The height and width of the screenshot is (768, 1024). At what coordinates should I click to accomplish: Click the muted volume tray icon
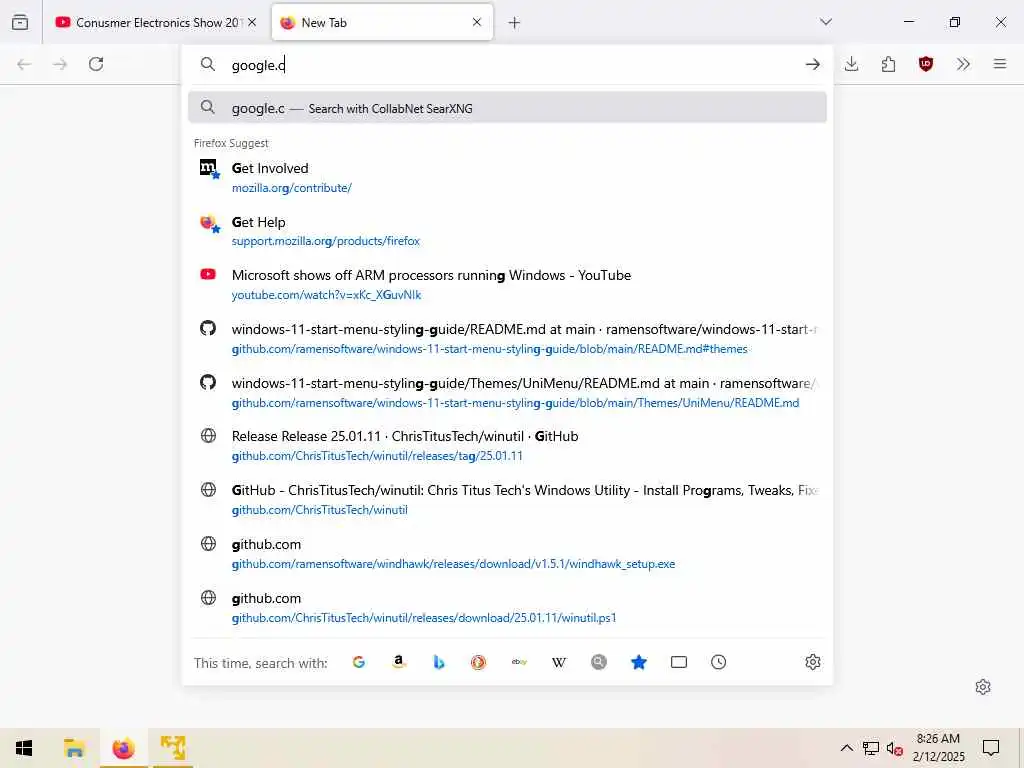tap(895, 748)
